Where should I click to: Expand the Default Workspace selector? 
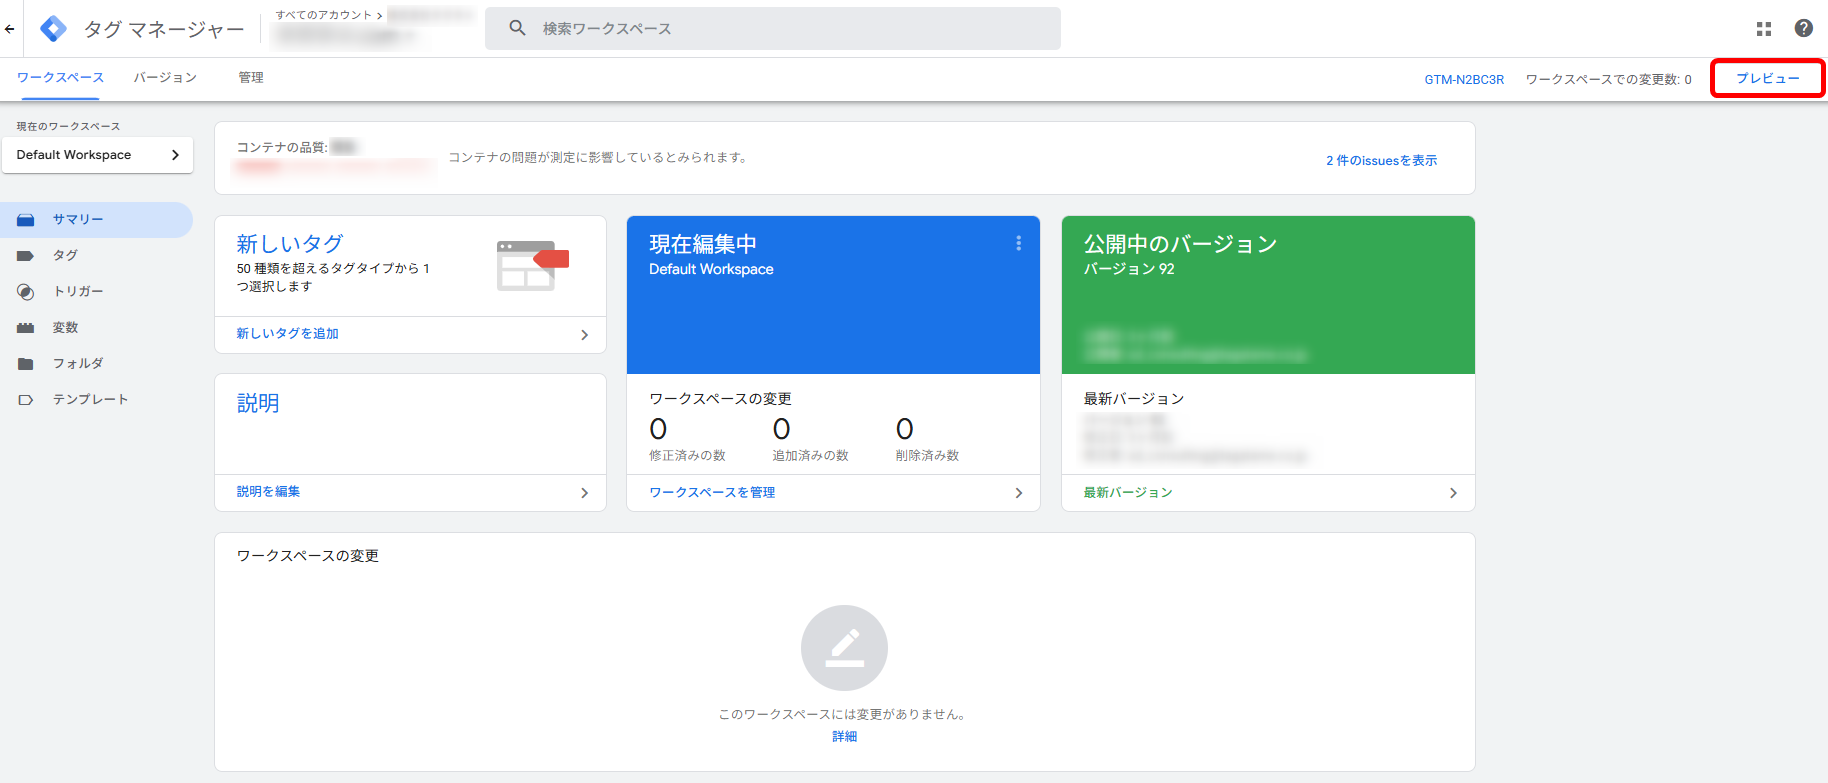[x=97, y=155]
